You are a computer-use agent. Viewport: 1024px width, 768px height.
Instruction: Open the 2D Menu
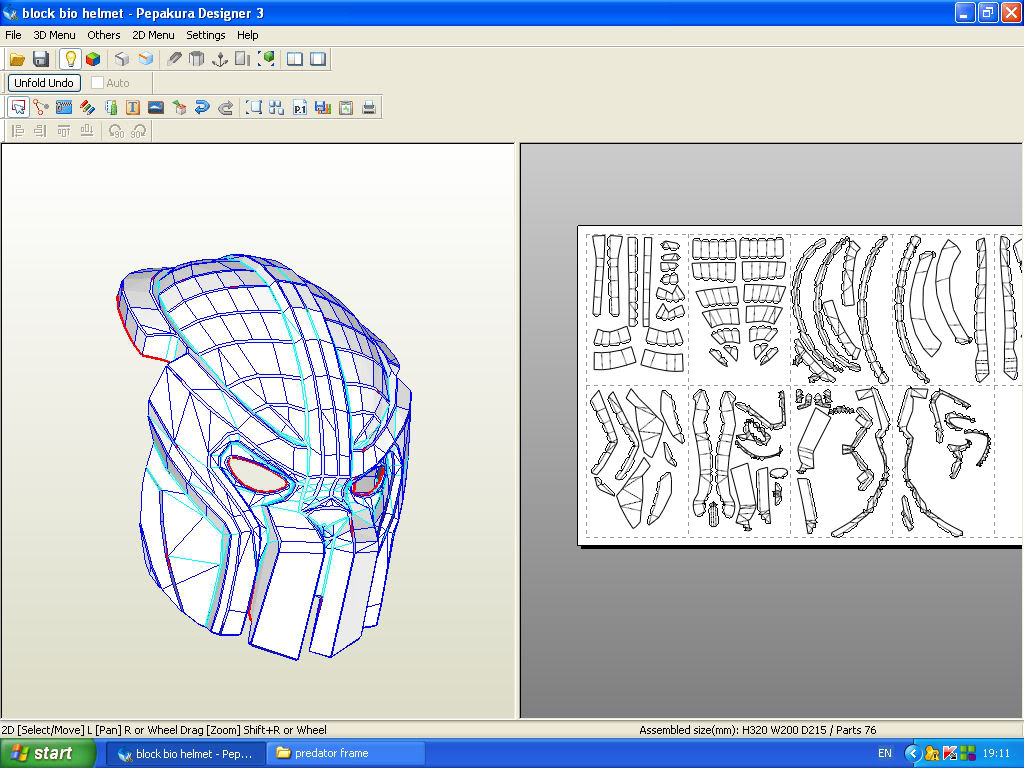[153, 35]
